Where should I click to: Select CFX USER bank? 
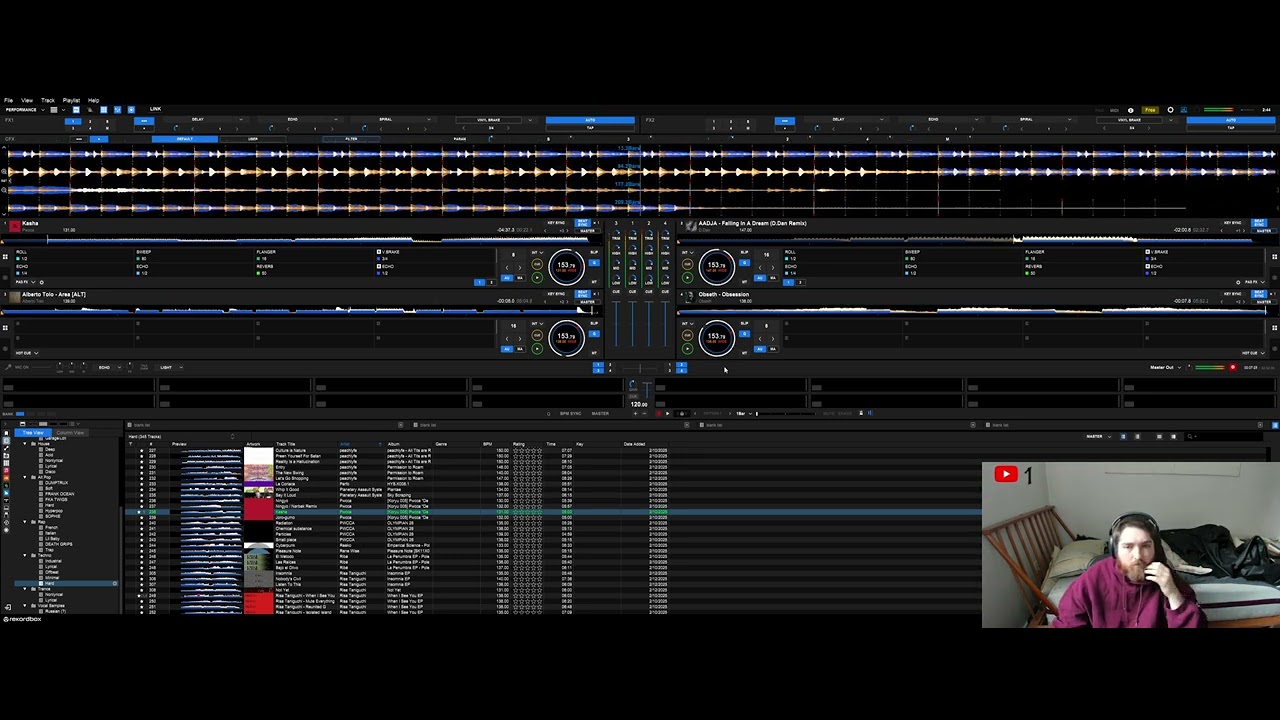point(253,139)
